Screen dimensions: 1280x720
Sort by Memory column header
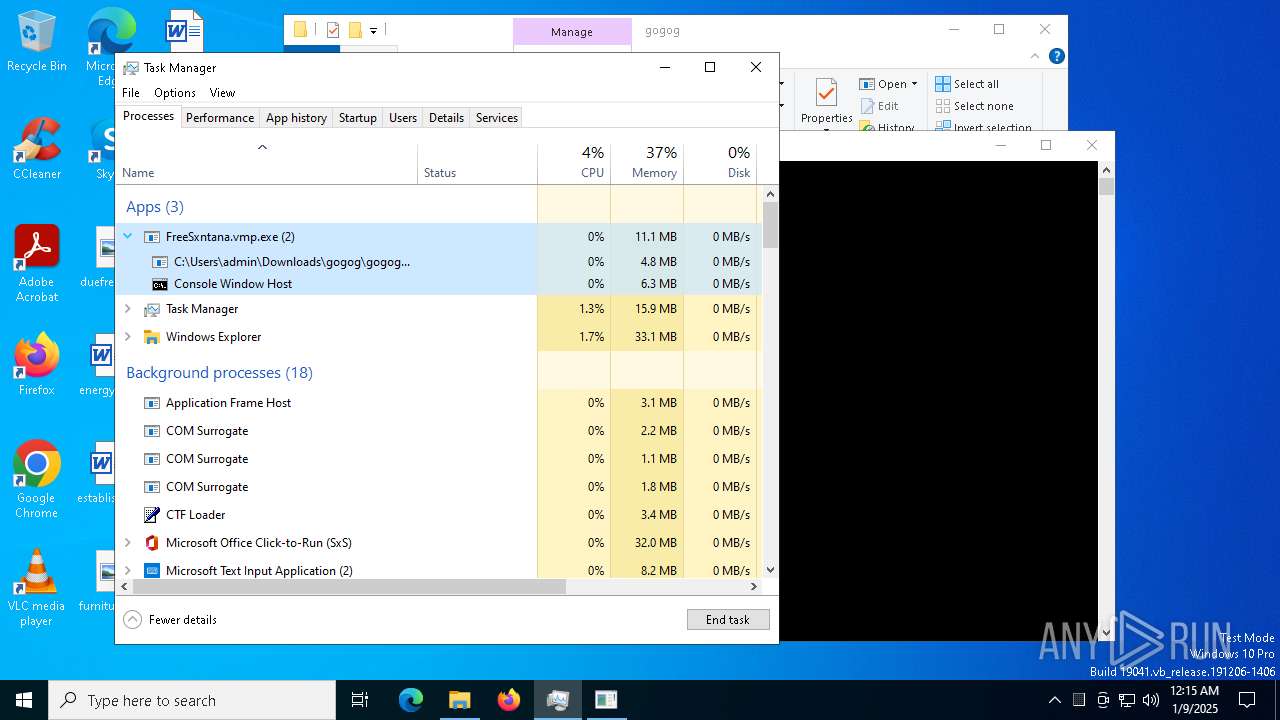(x=647, y=163)
